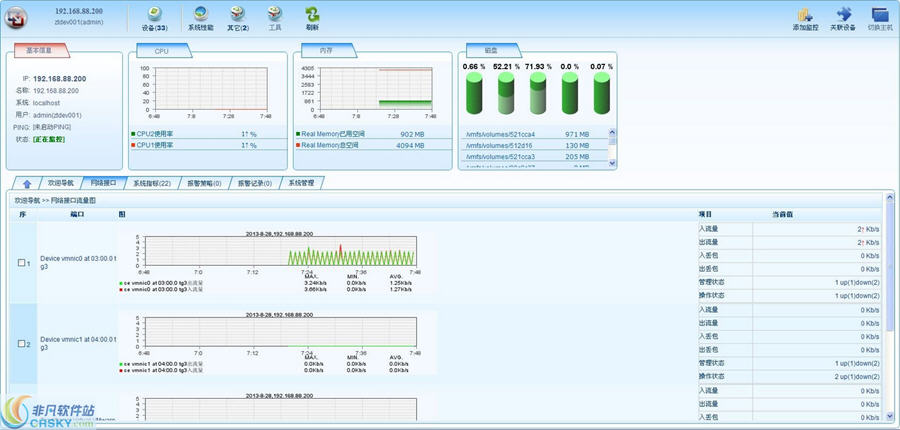Switch to the 报警记录(0) tab
This screenshot has width=900, height=430.
point(254,183)
